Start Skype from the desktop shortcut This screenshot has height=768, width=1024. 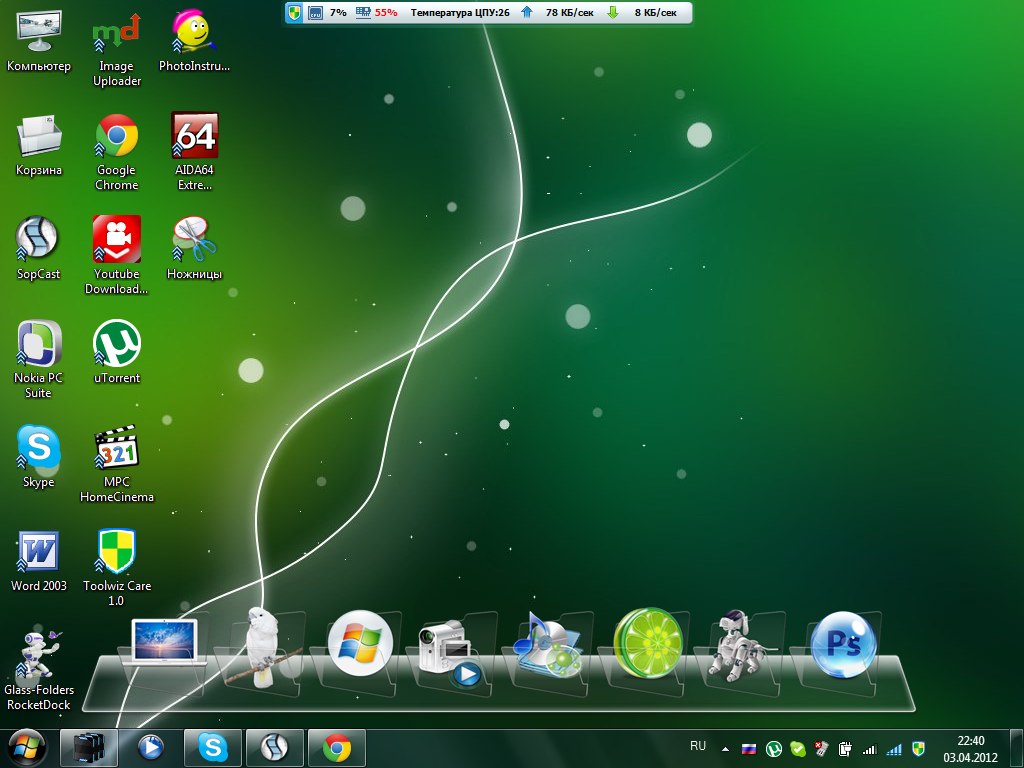tap(39, 447)
